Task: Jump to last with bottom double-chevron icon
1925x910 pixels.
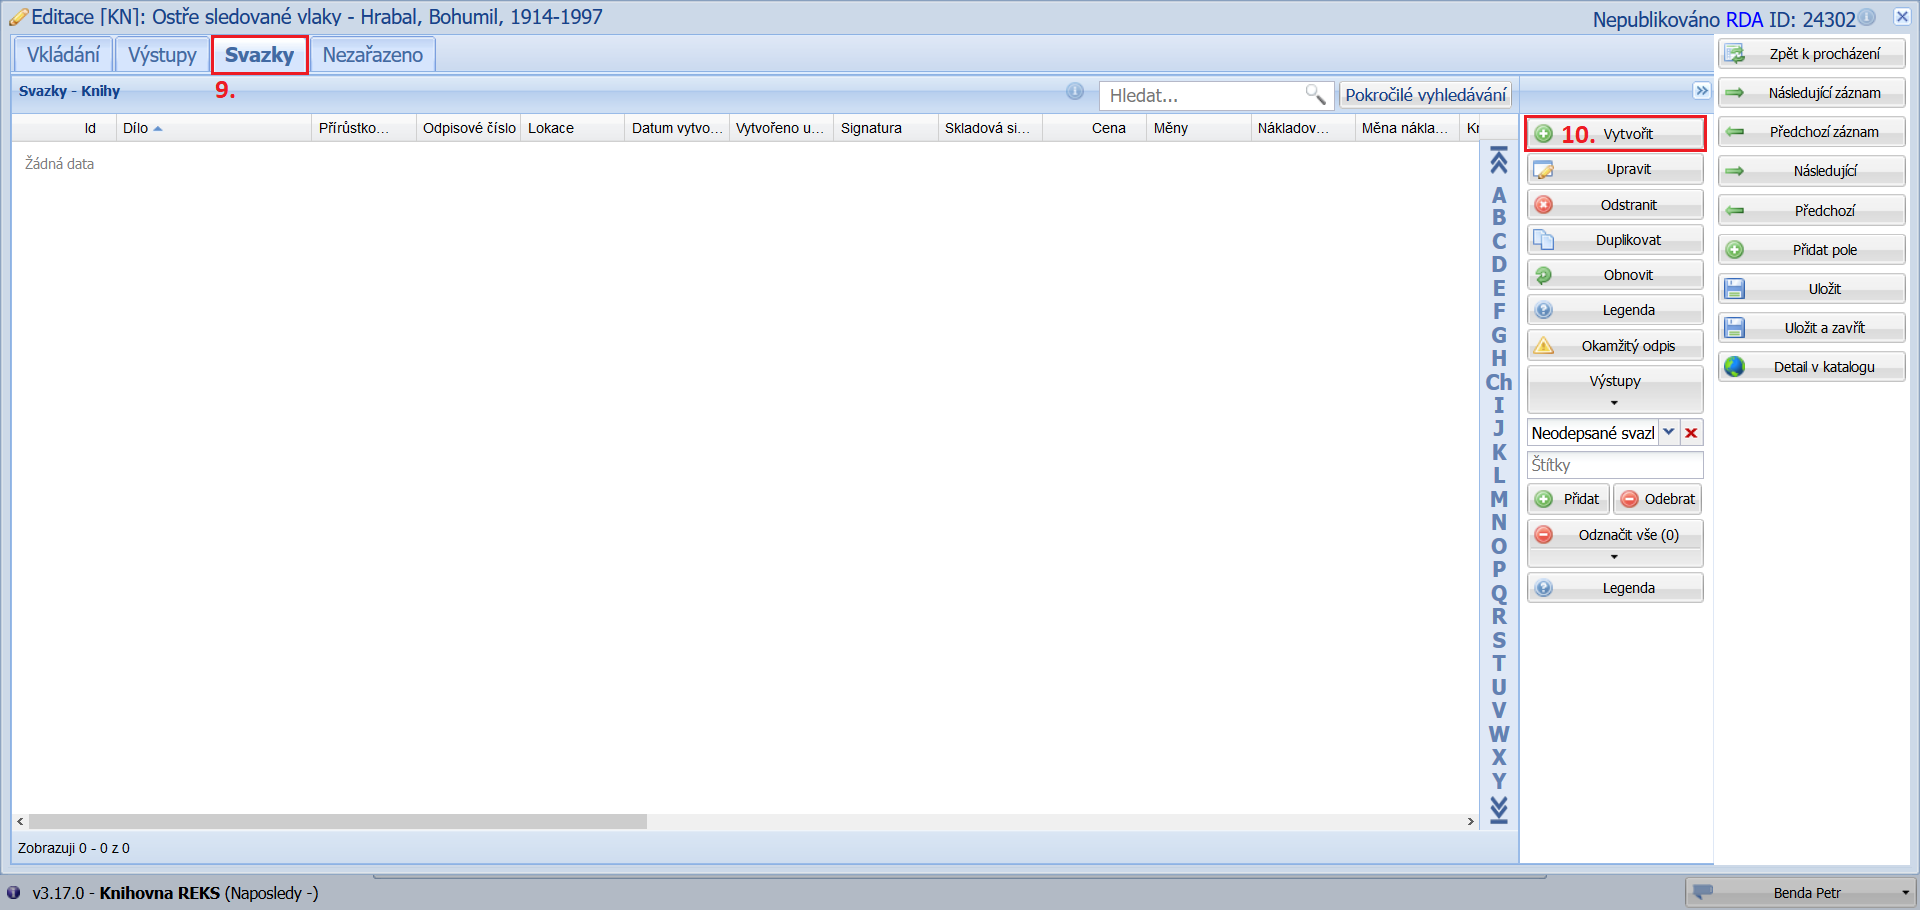Action: [x=1499, y=810]
